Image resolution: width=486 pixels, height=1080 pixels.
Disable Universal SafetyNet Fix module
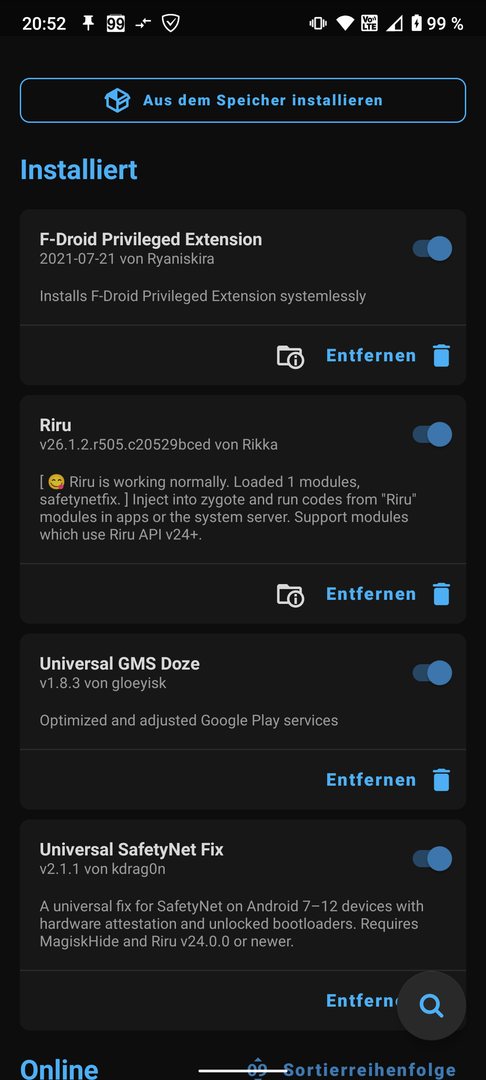pos(432,859)
